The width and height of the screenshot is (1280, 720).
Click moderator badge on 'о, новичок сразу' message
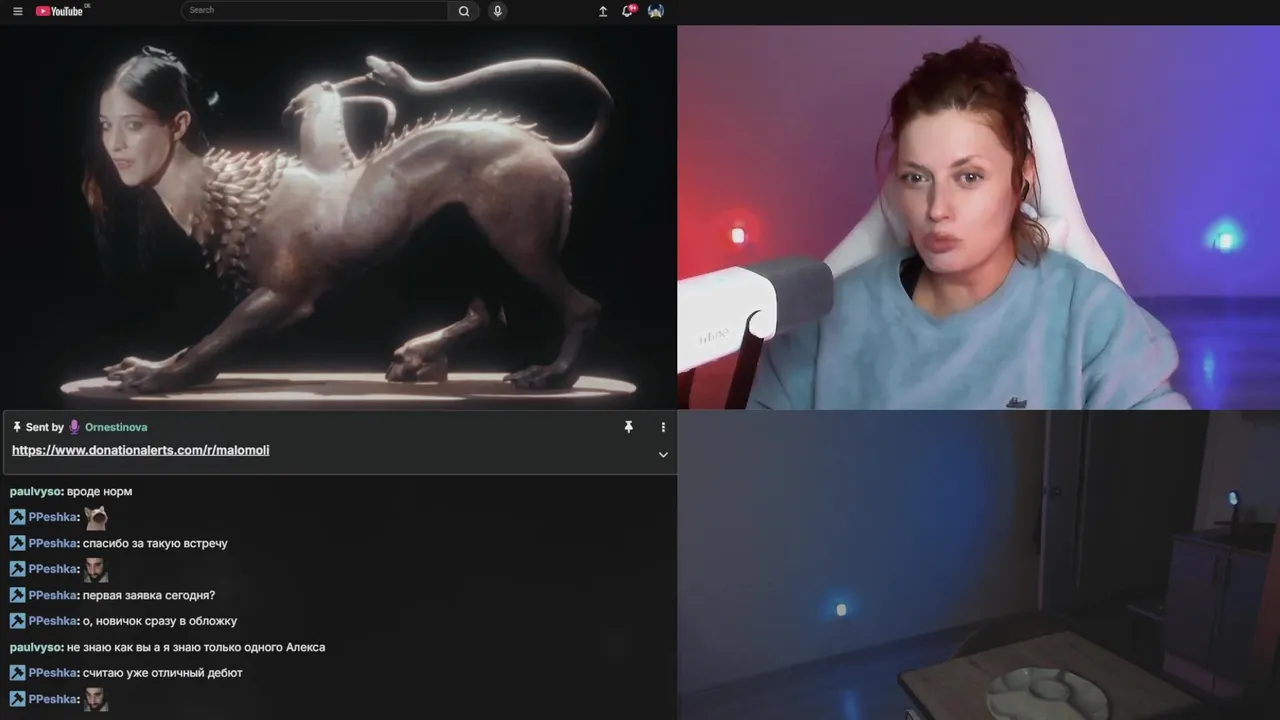coord(17,621)
